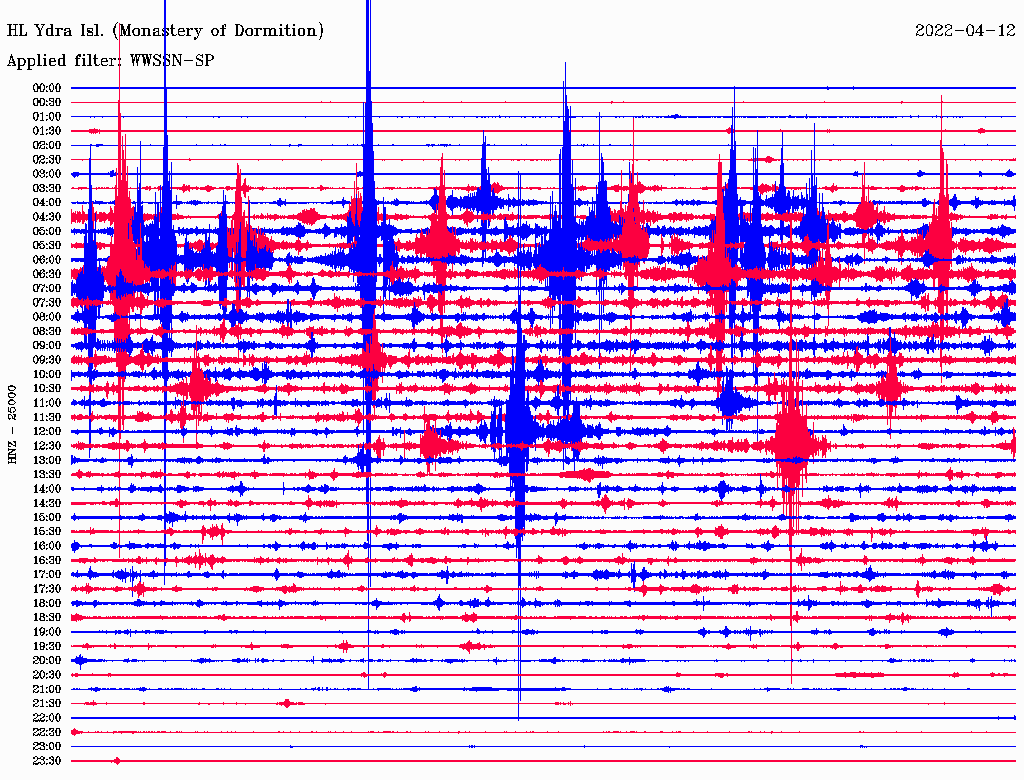Click the 16:00 time label
The image size is (1024, 780).
(46, 546)
